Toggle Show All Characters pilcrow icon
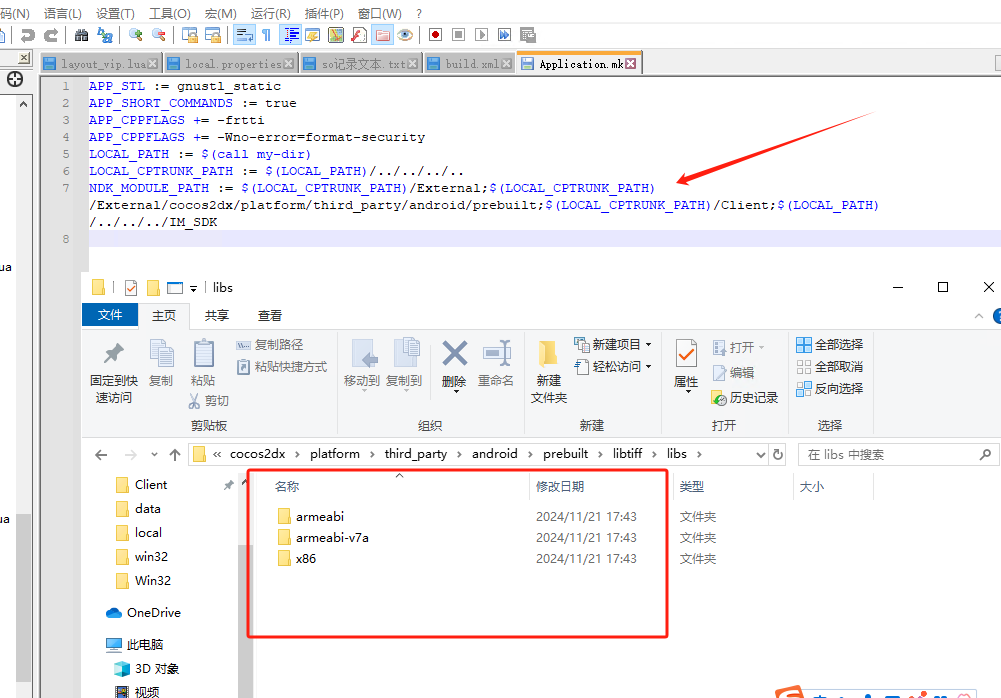 pos(267,35)
